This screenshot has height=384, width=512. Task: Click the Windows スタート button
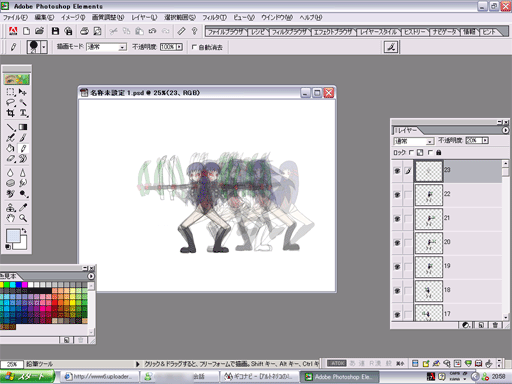click(27, 377)
